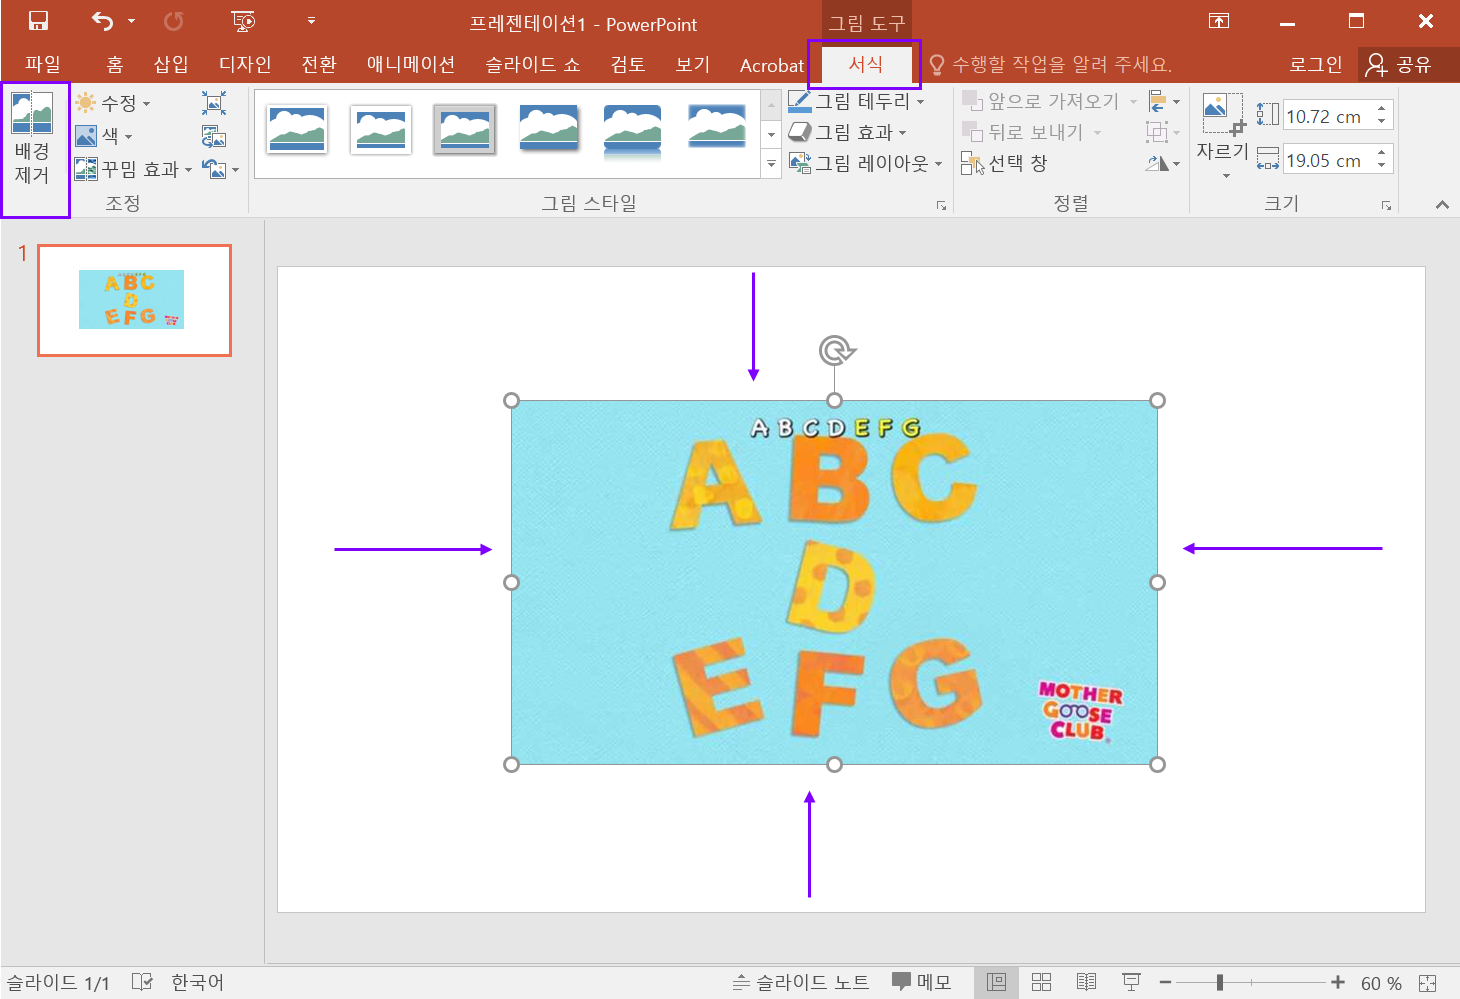The width and height of the screenshot is (1460, 999).
Task: Open the 그림 테두리 border dropdown
Action: point(856,101)
